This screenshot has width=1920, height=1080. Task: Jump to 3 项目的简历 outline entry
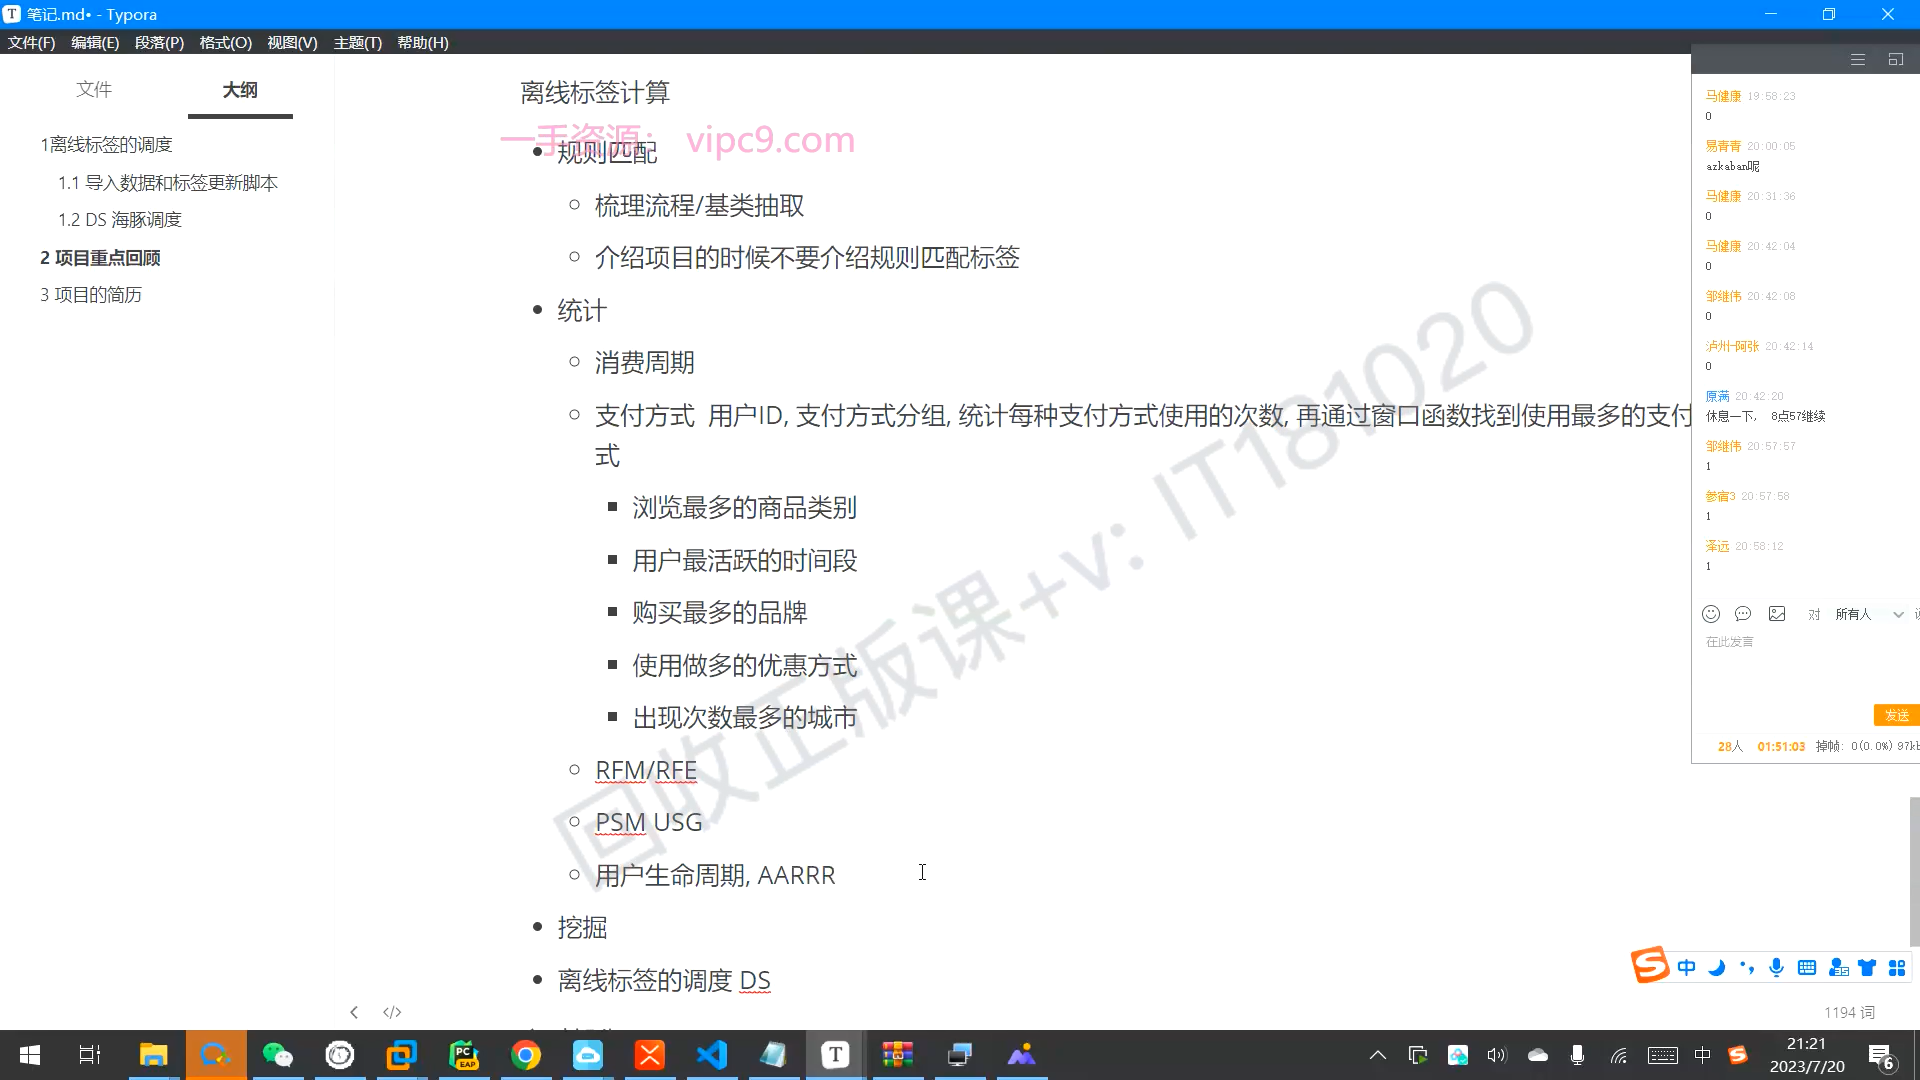(x=91, y=294)
